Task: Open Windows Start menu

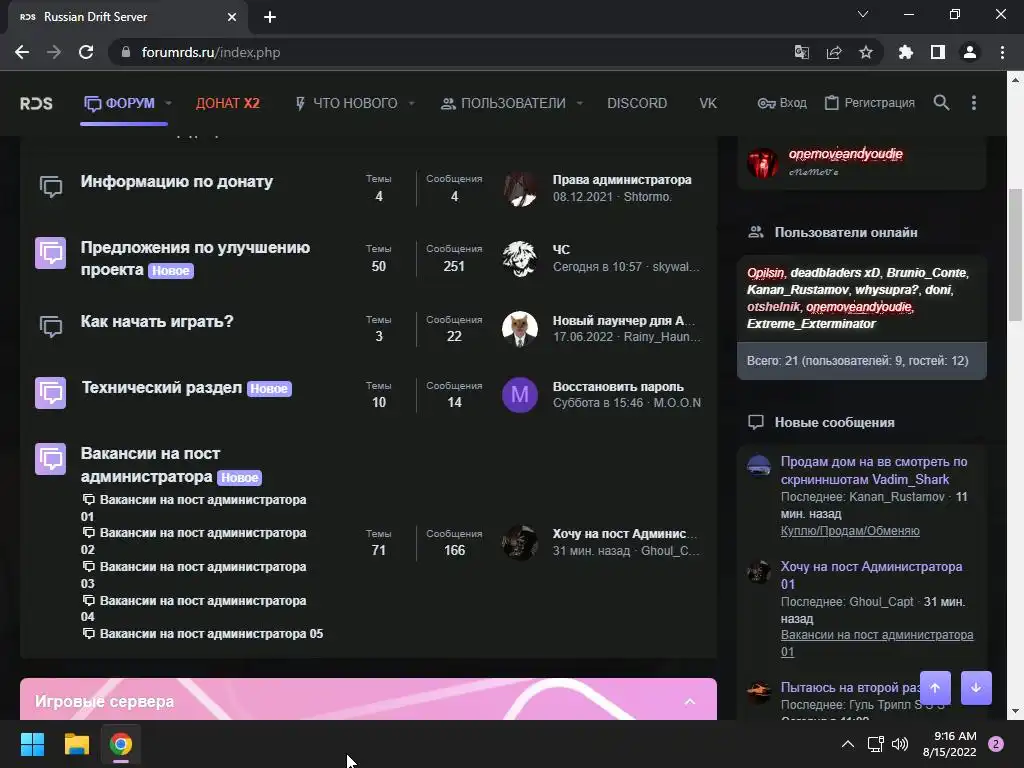Action: tap(32, 744)
